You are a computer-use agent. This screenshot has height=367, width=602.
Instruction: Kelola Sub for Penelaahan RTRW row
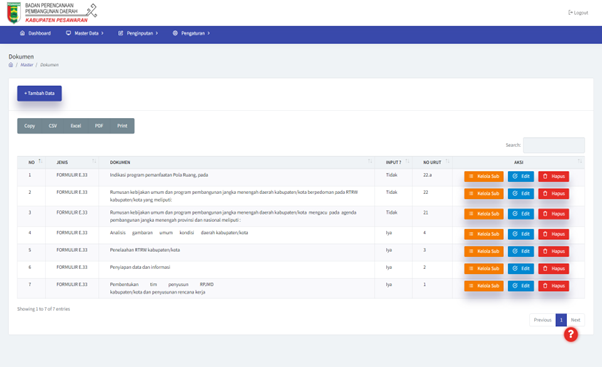[x=484, y=251]
